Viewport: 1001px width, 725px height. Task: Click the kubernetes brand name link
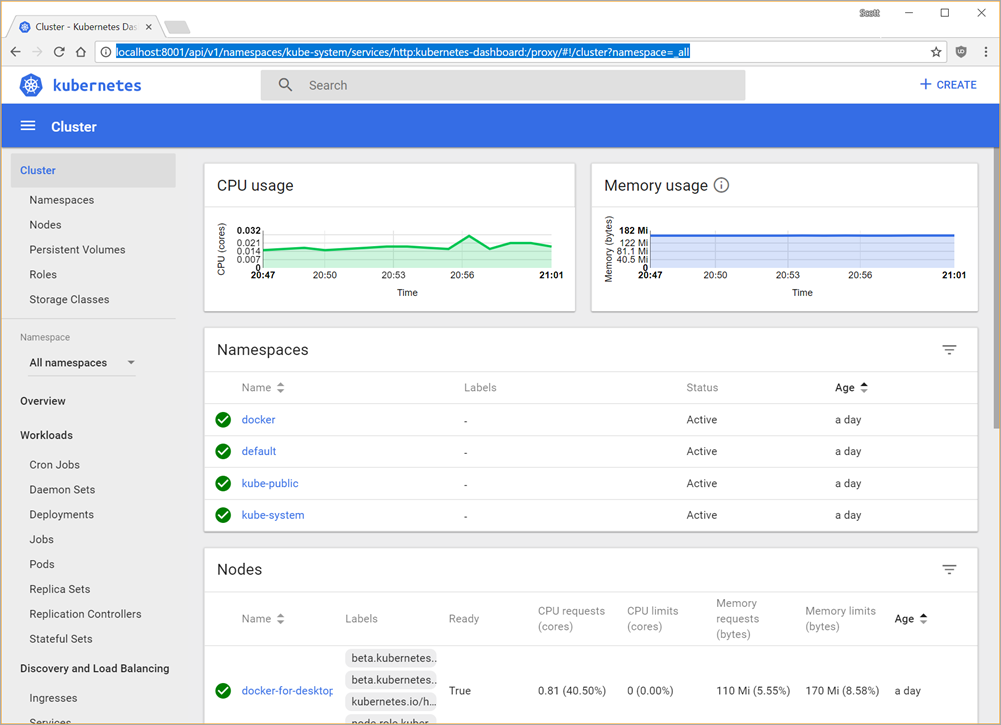(97, 86)
